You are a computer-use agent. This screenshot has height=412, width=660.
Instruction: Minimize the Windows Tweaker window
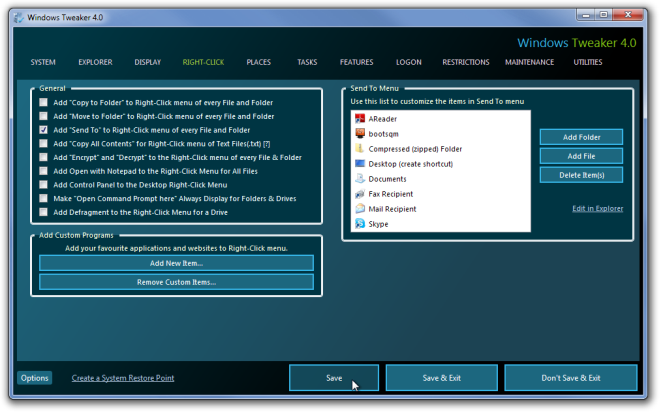pos(585,15)
